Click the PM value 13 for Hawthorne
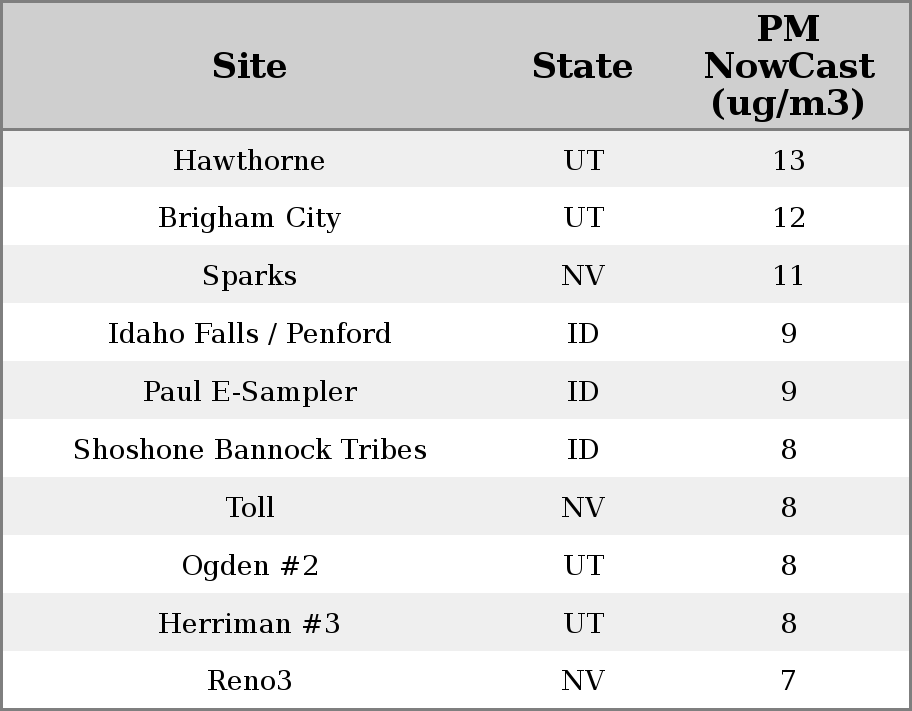This screenshot has height=711, width=912. click(x=788, y=161)
